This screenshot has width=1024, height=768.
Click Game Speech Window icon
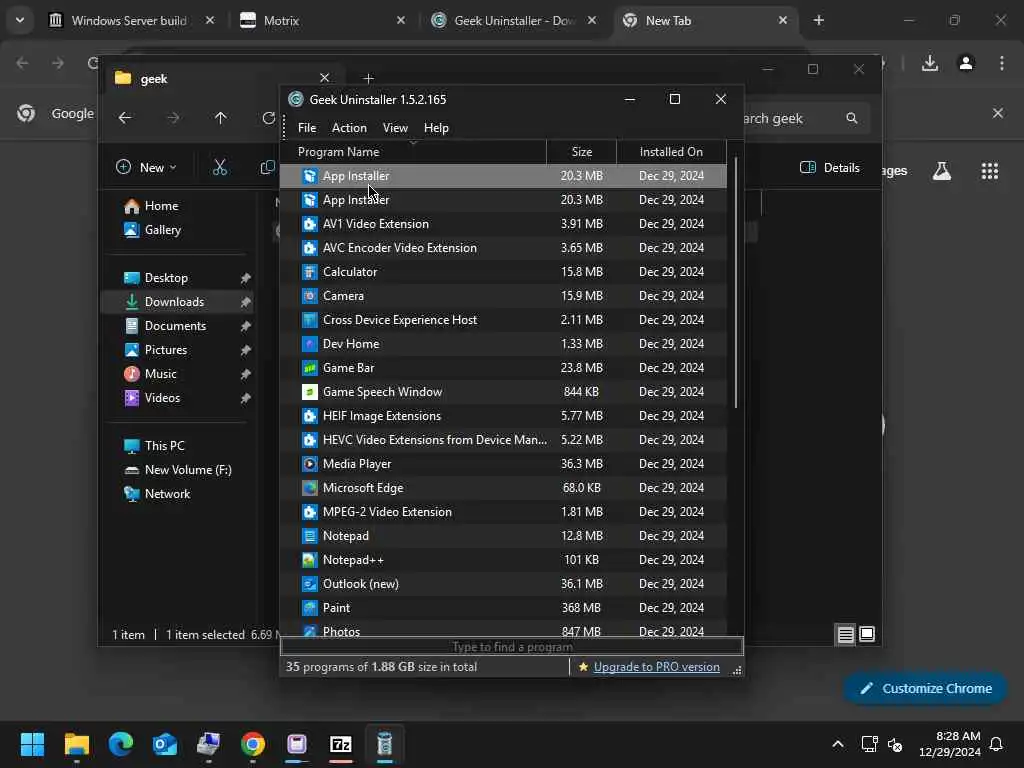point(310,392)
